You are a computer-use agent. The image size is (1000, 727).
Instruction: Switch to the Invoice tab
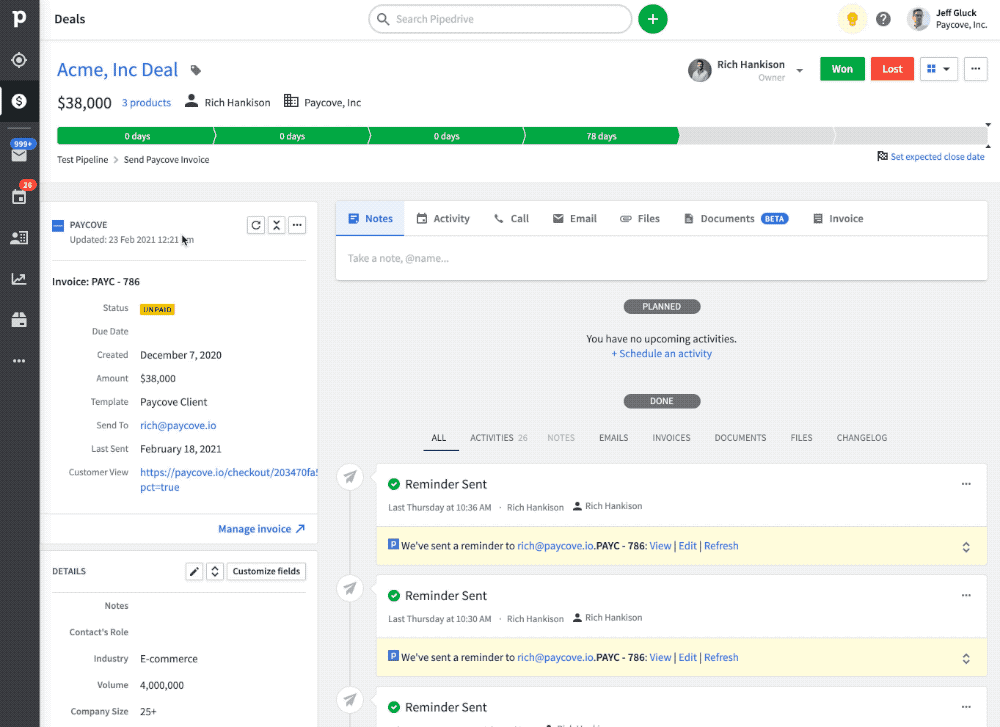click(x=838, y=219)
